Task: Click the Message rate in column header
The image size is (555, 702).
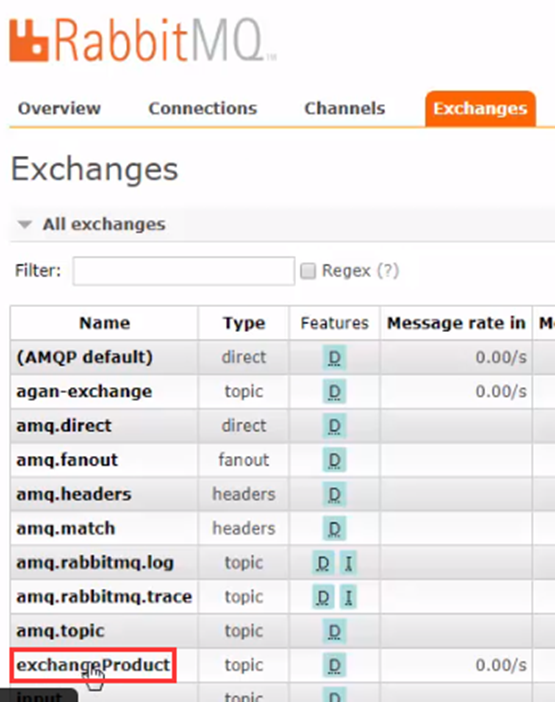Action: [456, 323]
